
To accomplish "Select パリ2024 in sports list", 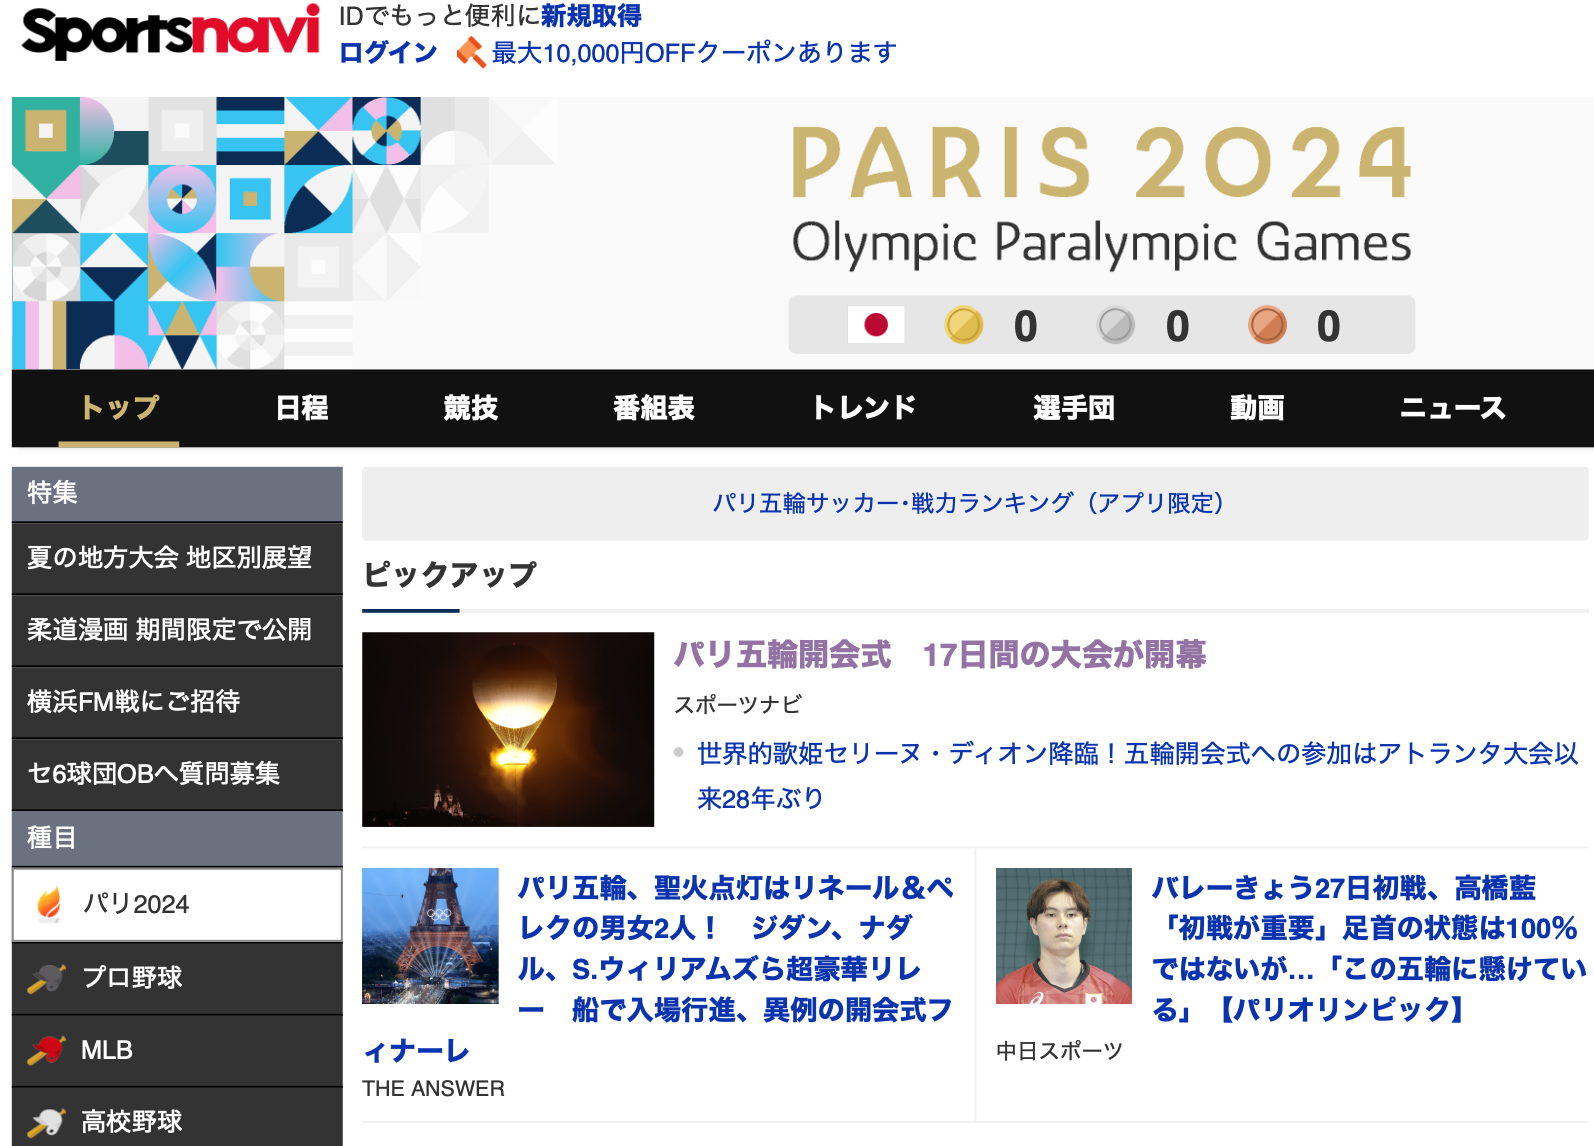I will point(177,904).
